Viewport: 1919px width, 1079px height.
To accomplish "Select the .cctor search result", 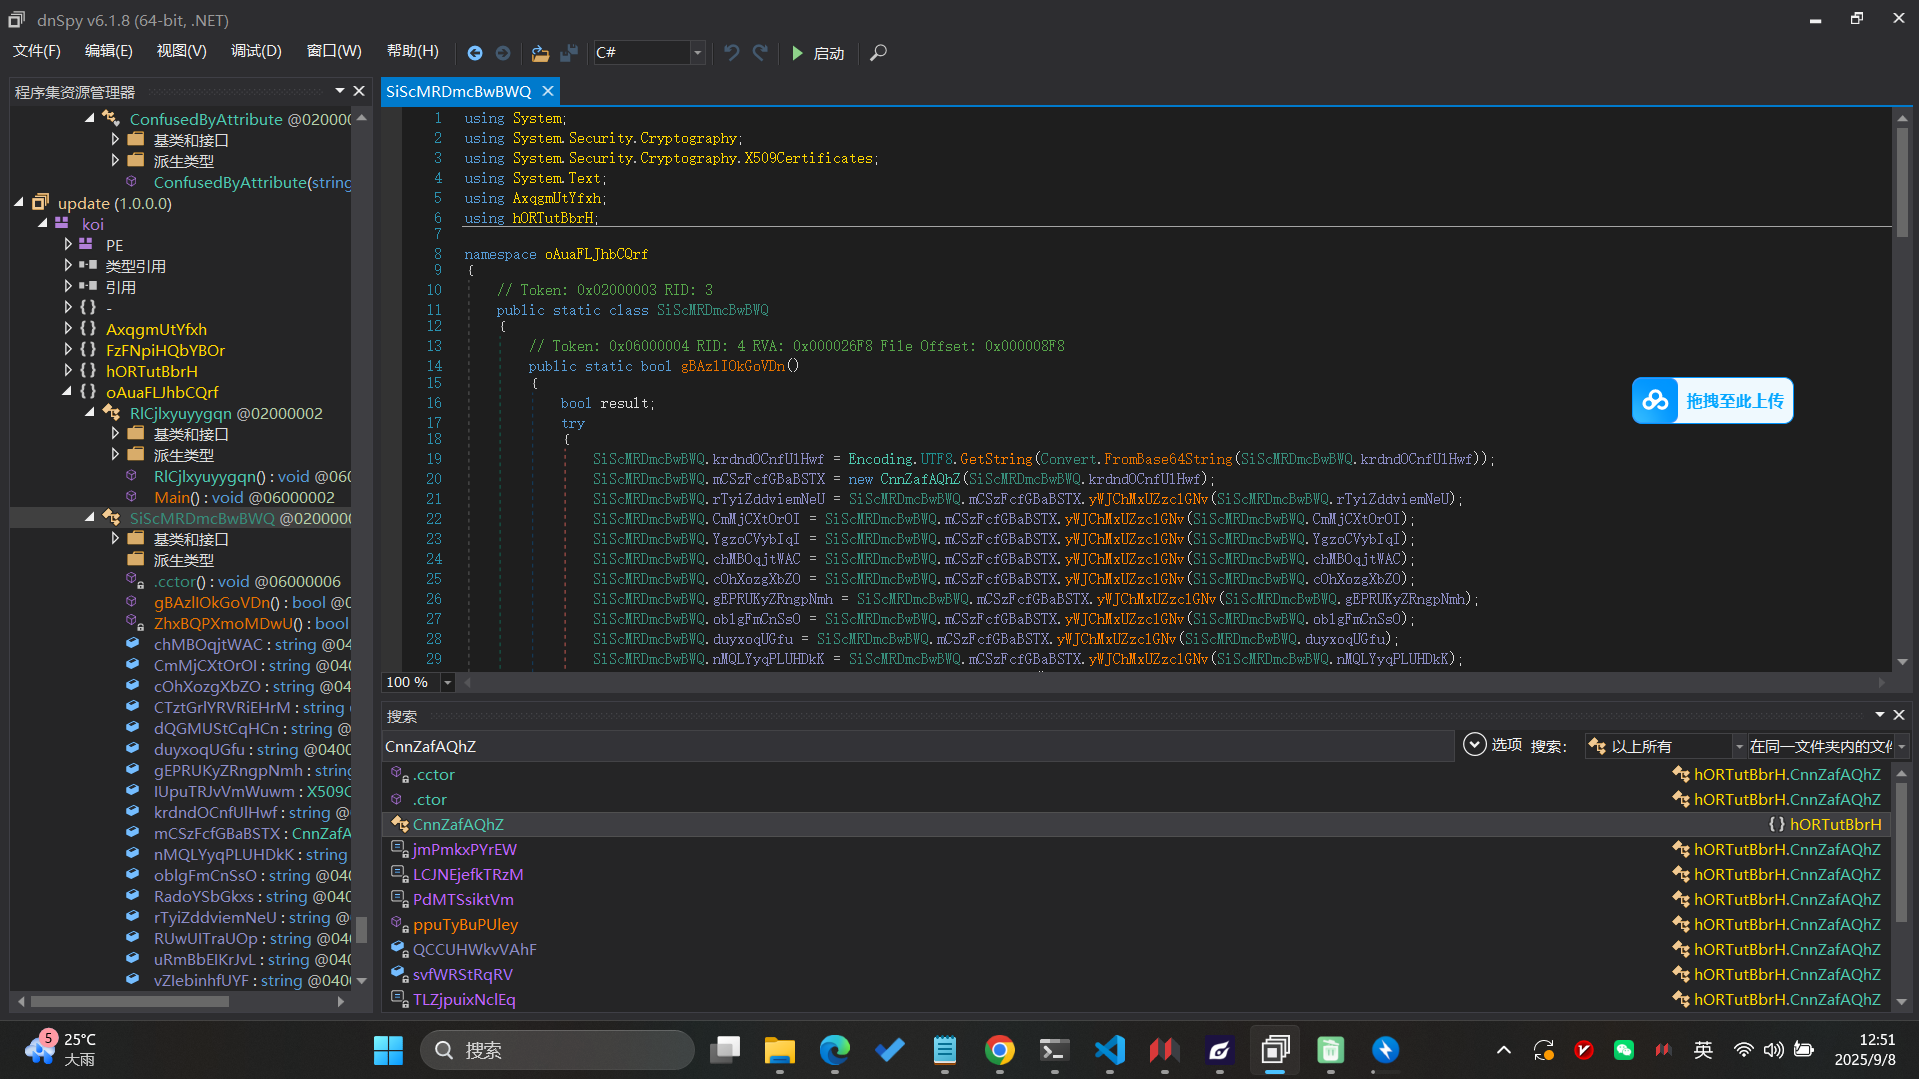I will tap(1136, 774).
